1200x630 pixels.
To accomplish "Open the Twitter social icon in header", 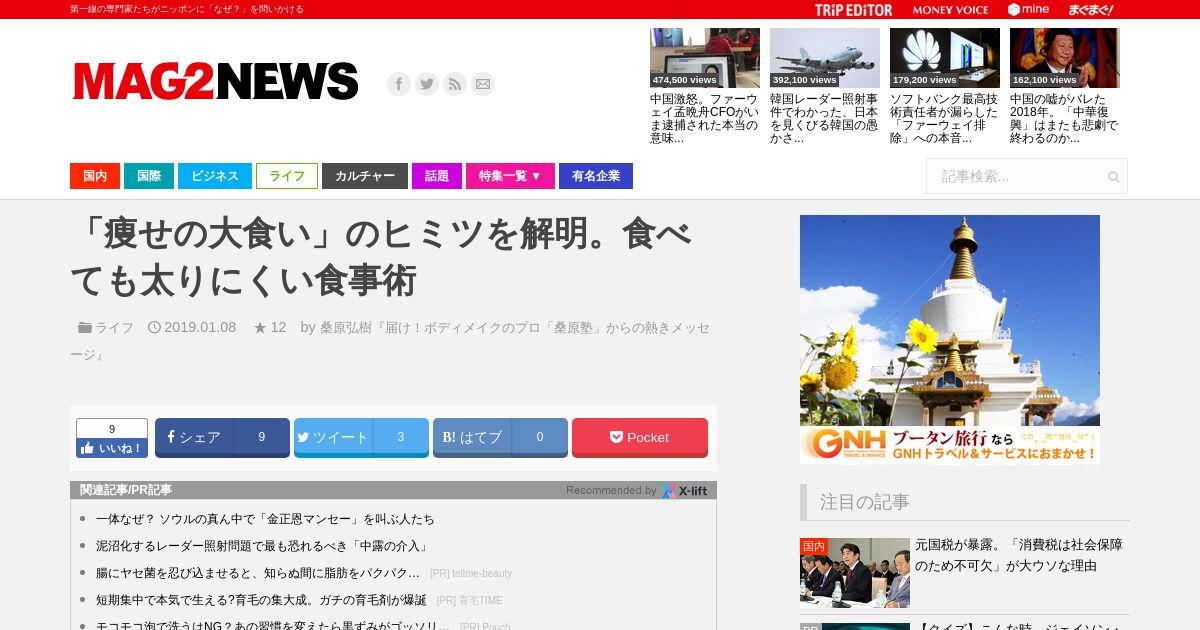I will point(427,84).
